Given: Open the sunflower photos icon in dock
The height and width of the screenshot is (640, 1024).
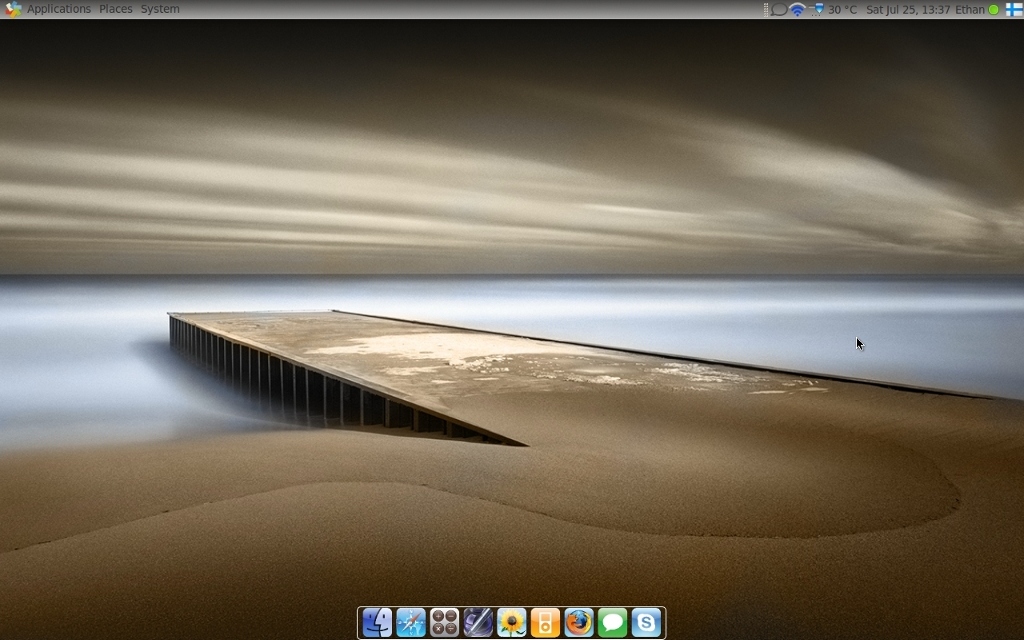Looking at the screenshot, I should (511, 622).
